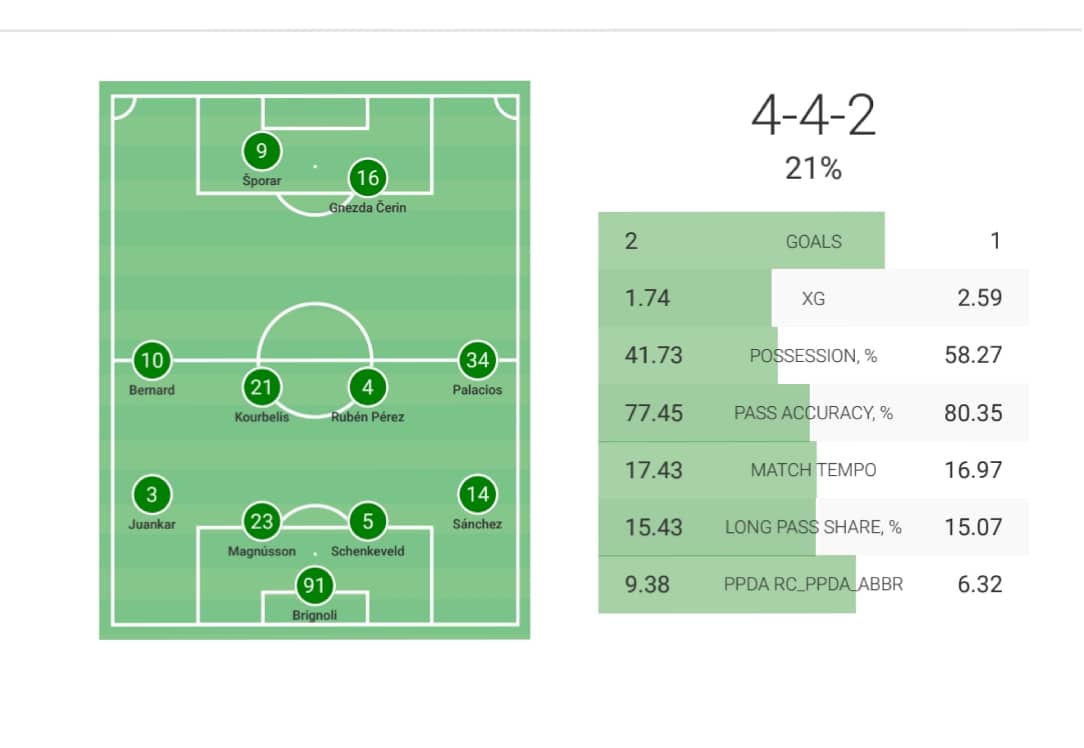Click goalkeeper Brignoli's number 91 marker

coord(315,586)
